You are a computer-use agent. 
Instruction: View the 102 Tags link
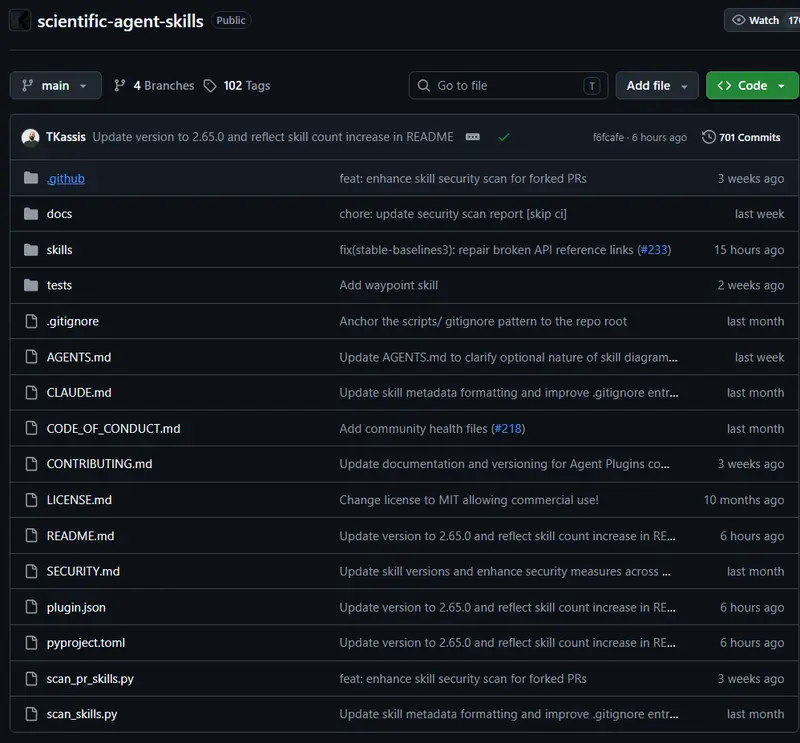[237, 85]
